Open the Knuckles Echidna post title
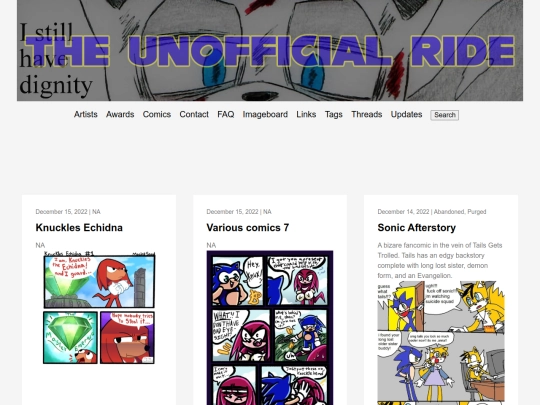This screenshot has width=540, height=405. [79, 228]
